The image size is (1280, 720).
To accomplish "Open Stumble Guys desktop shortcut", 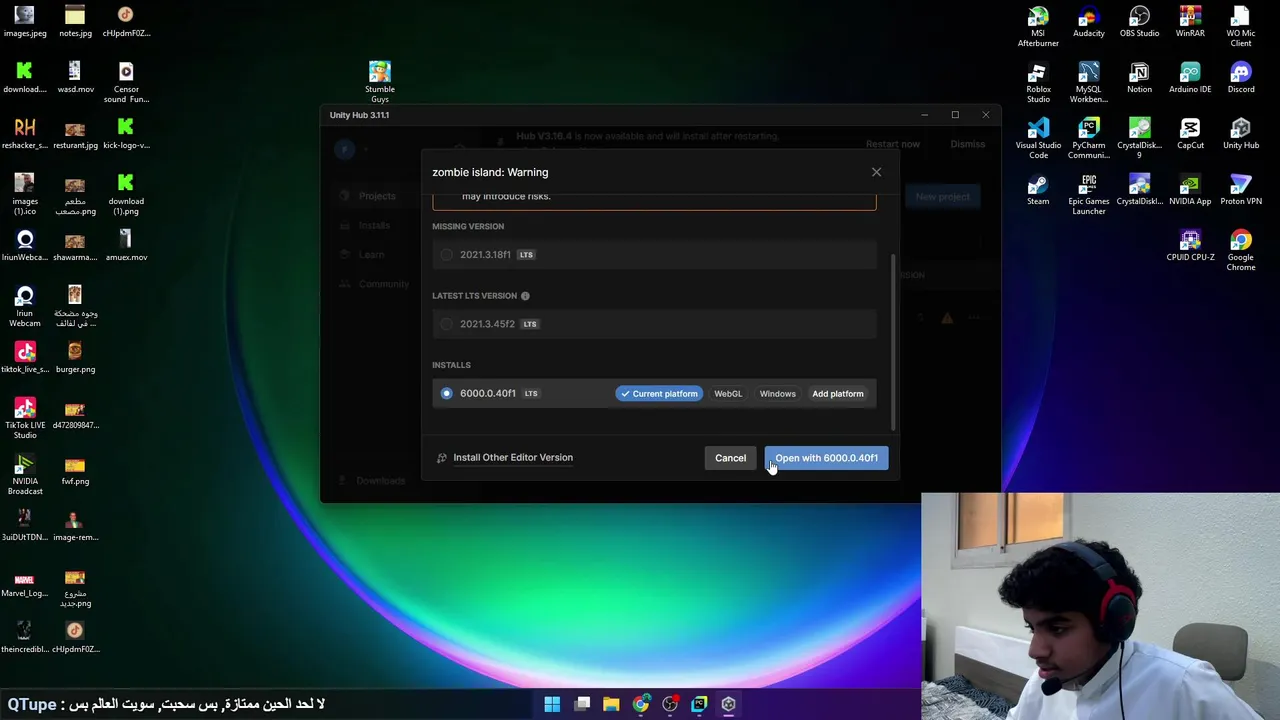I will click(x=380, y=83).
